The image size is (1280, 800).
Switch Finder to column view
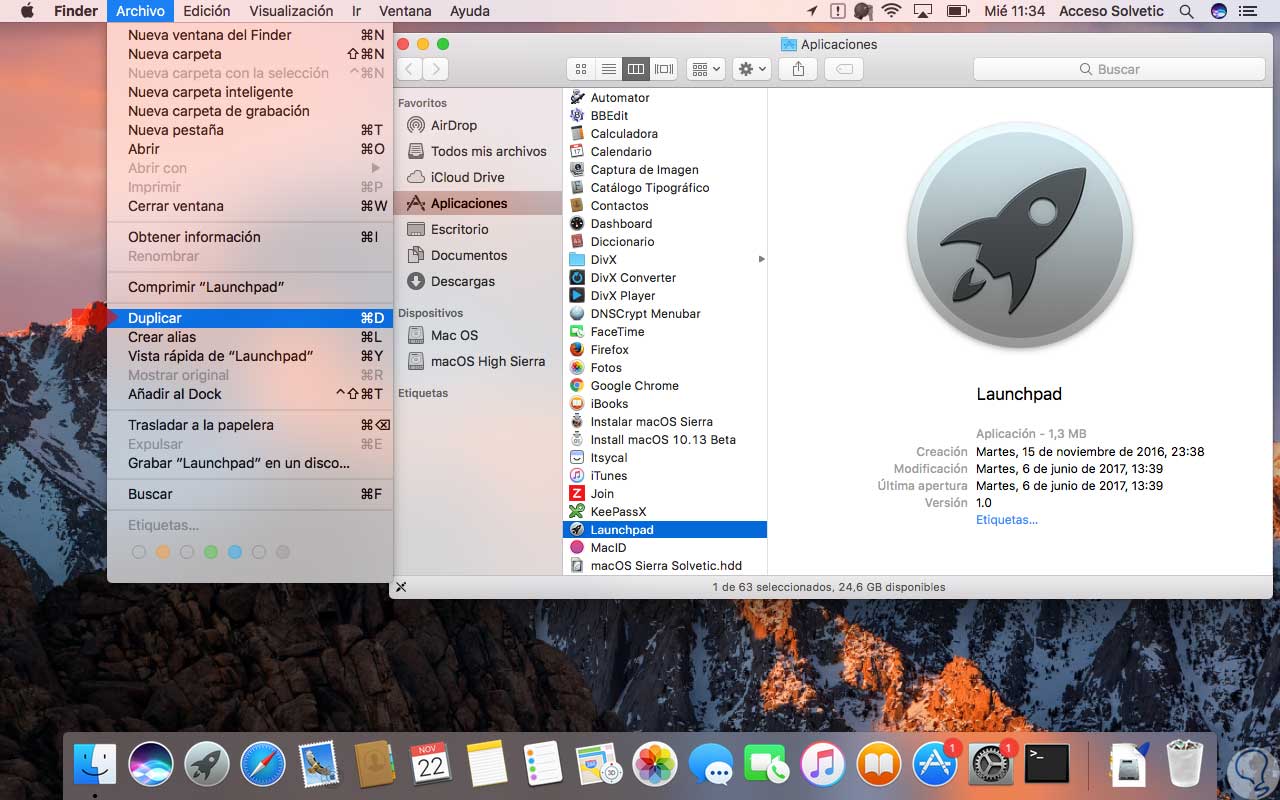(x=636, y=69)
